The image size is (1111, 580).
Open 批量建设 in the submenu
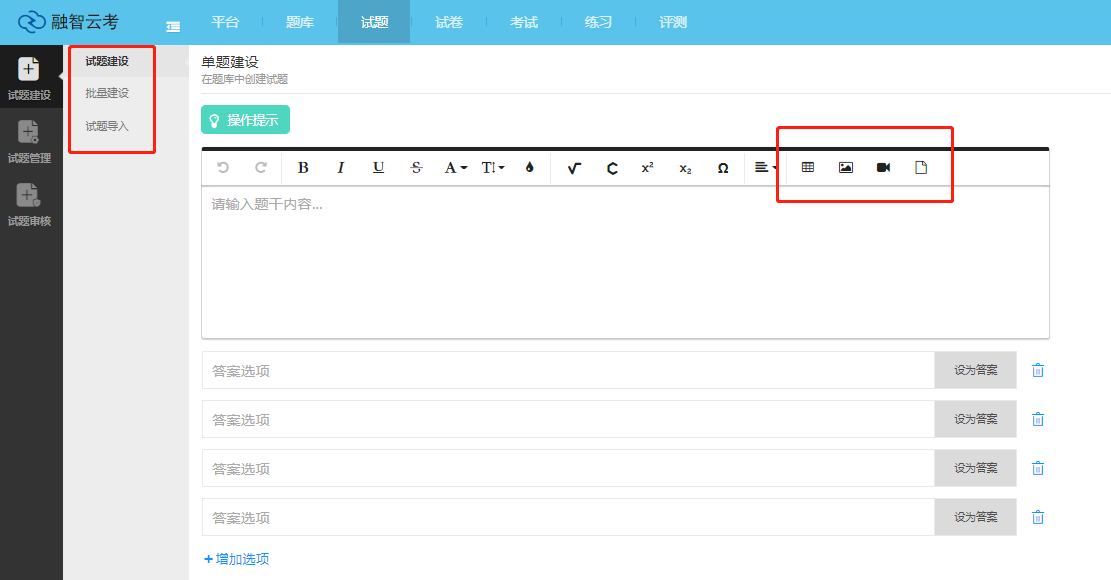[x=107, y=93]
